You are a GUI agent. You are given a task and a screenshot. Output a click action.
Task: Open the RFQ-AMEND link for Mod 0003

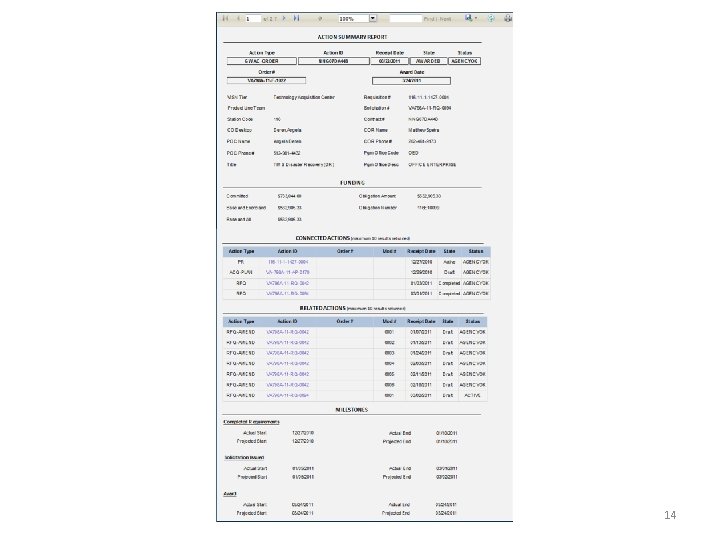[288, 353]
